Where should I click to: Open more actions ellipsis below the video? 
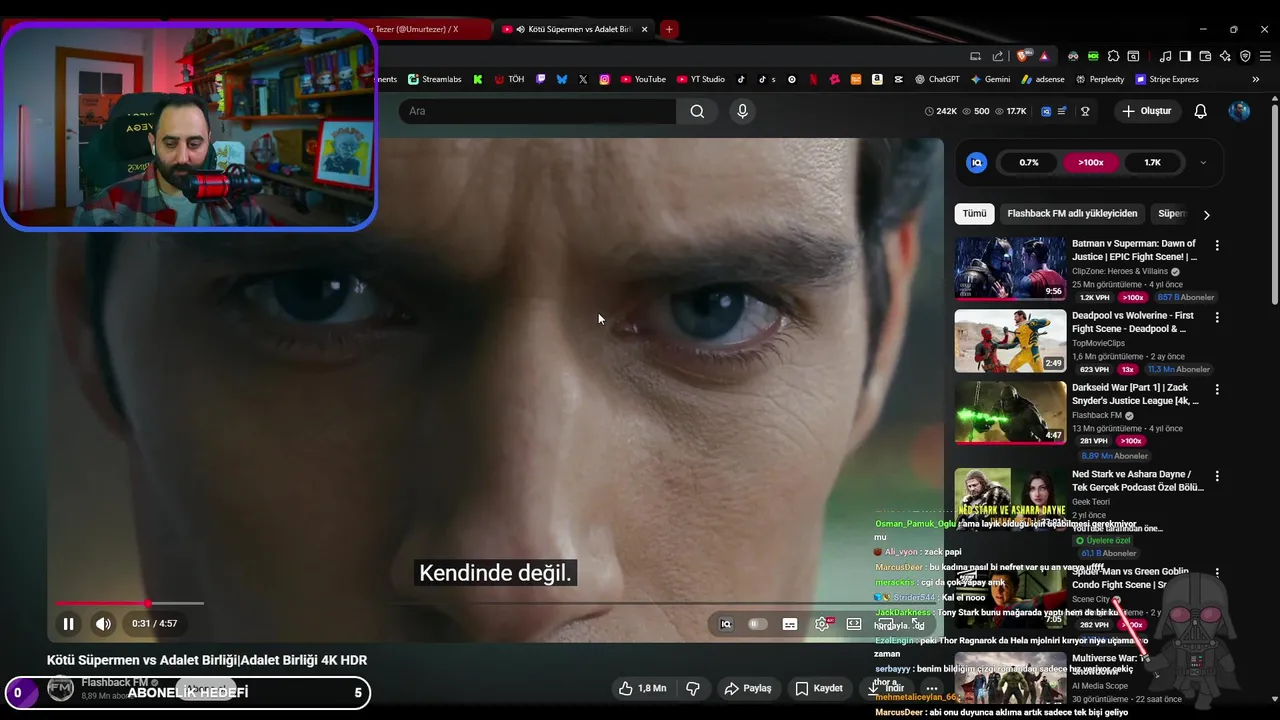pyautogui.click(x=931, y=688)
